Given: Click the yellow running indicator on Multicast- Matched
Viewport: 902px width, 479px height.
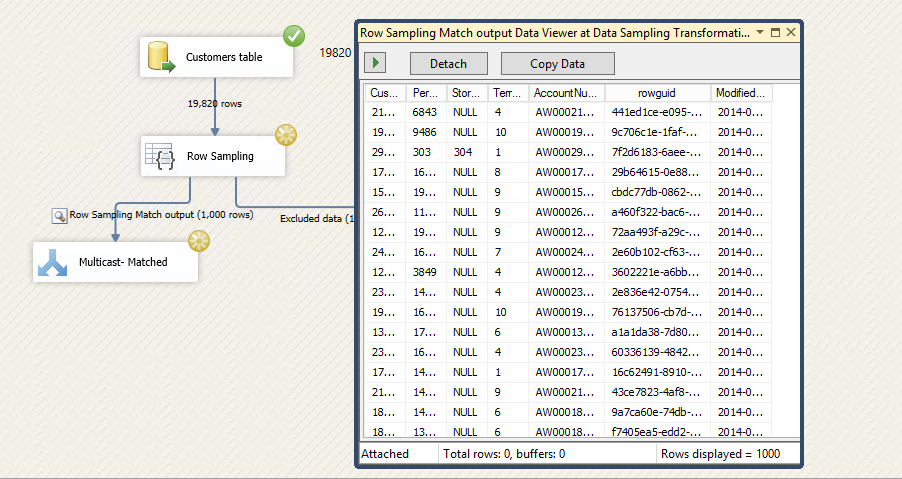Looking at the screenshot, I should click(198, 241).
